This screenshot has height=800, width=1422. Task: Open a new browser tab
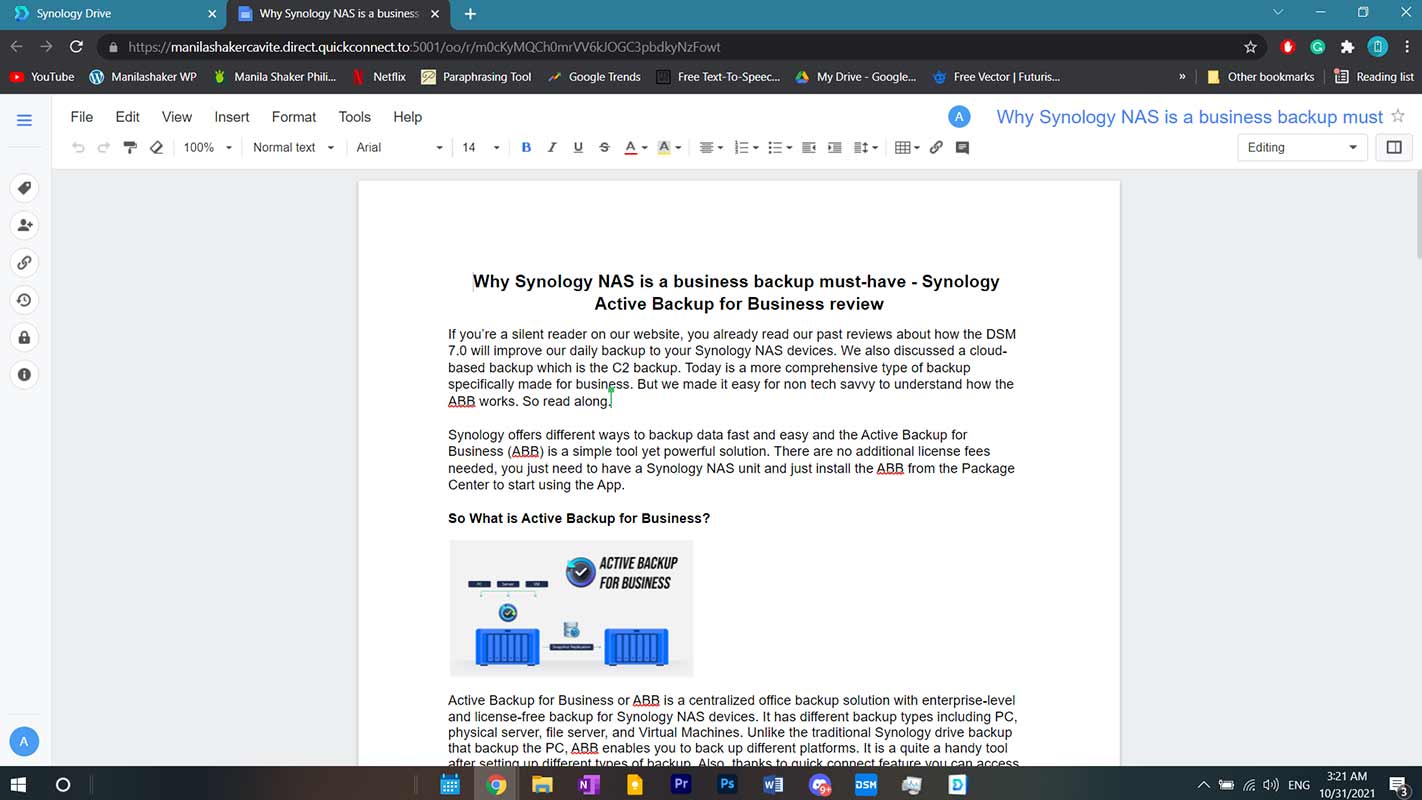pos(470,14)
